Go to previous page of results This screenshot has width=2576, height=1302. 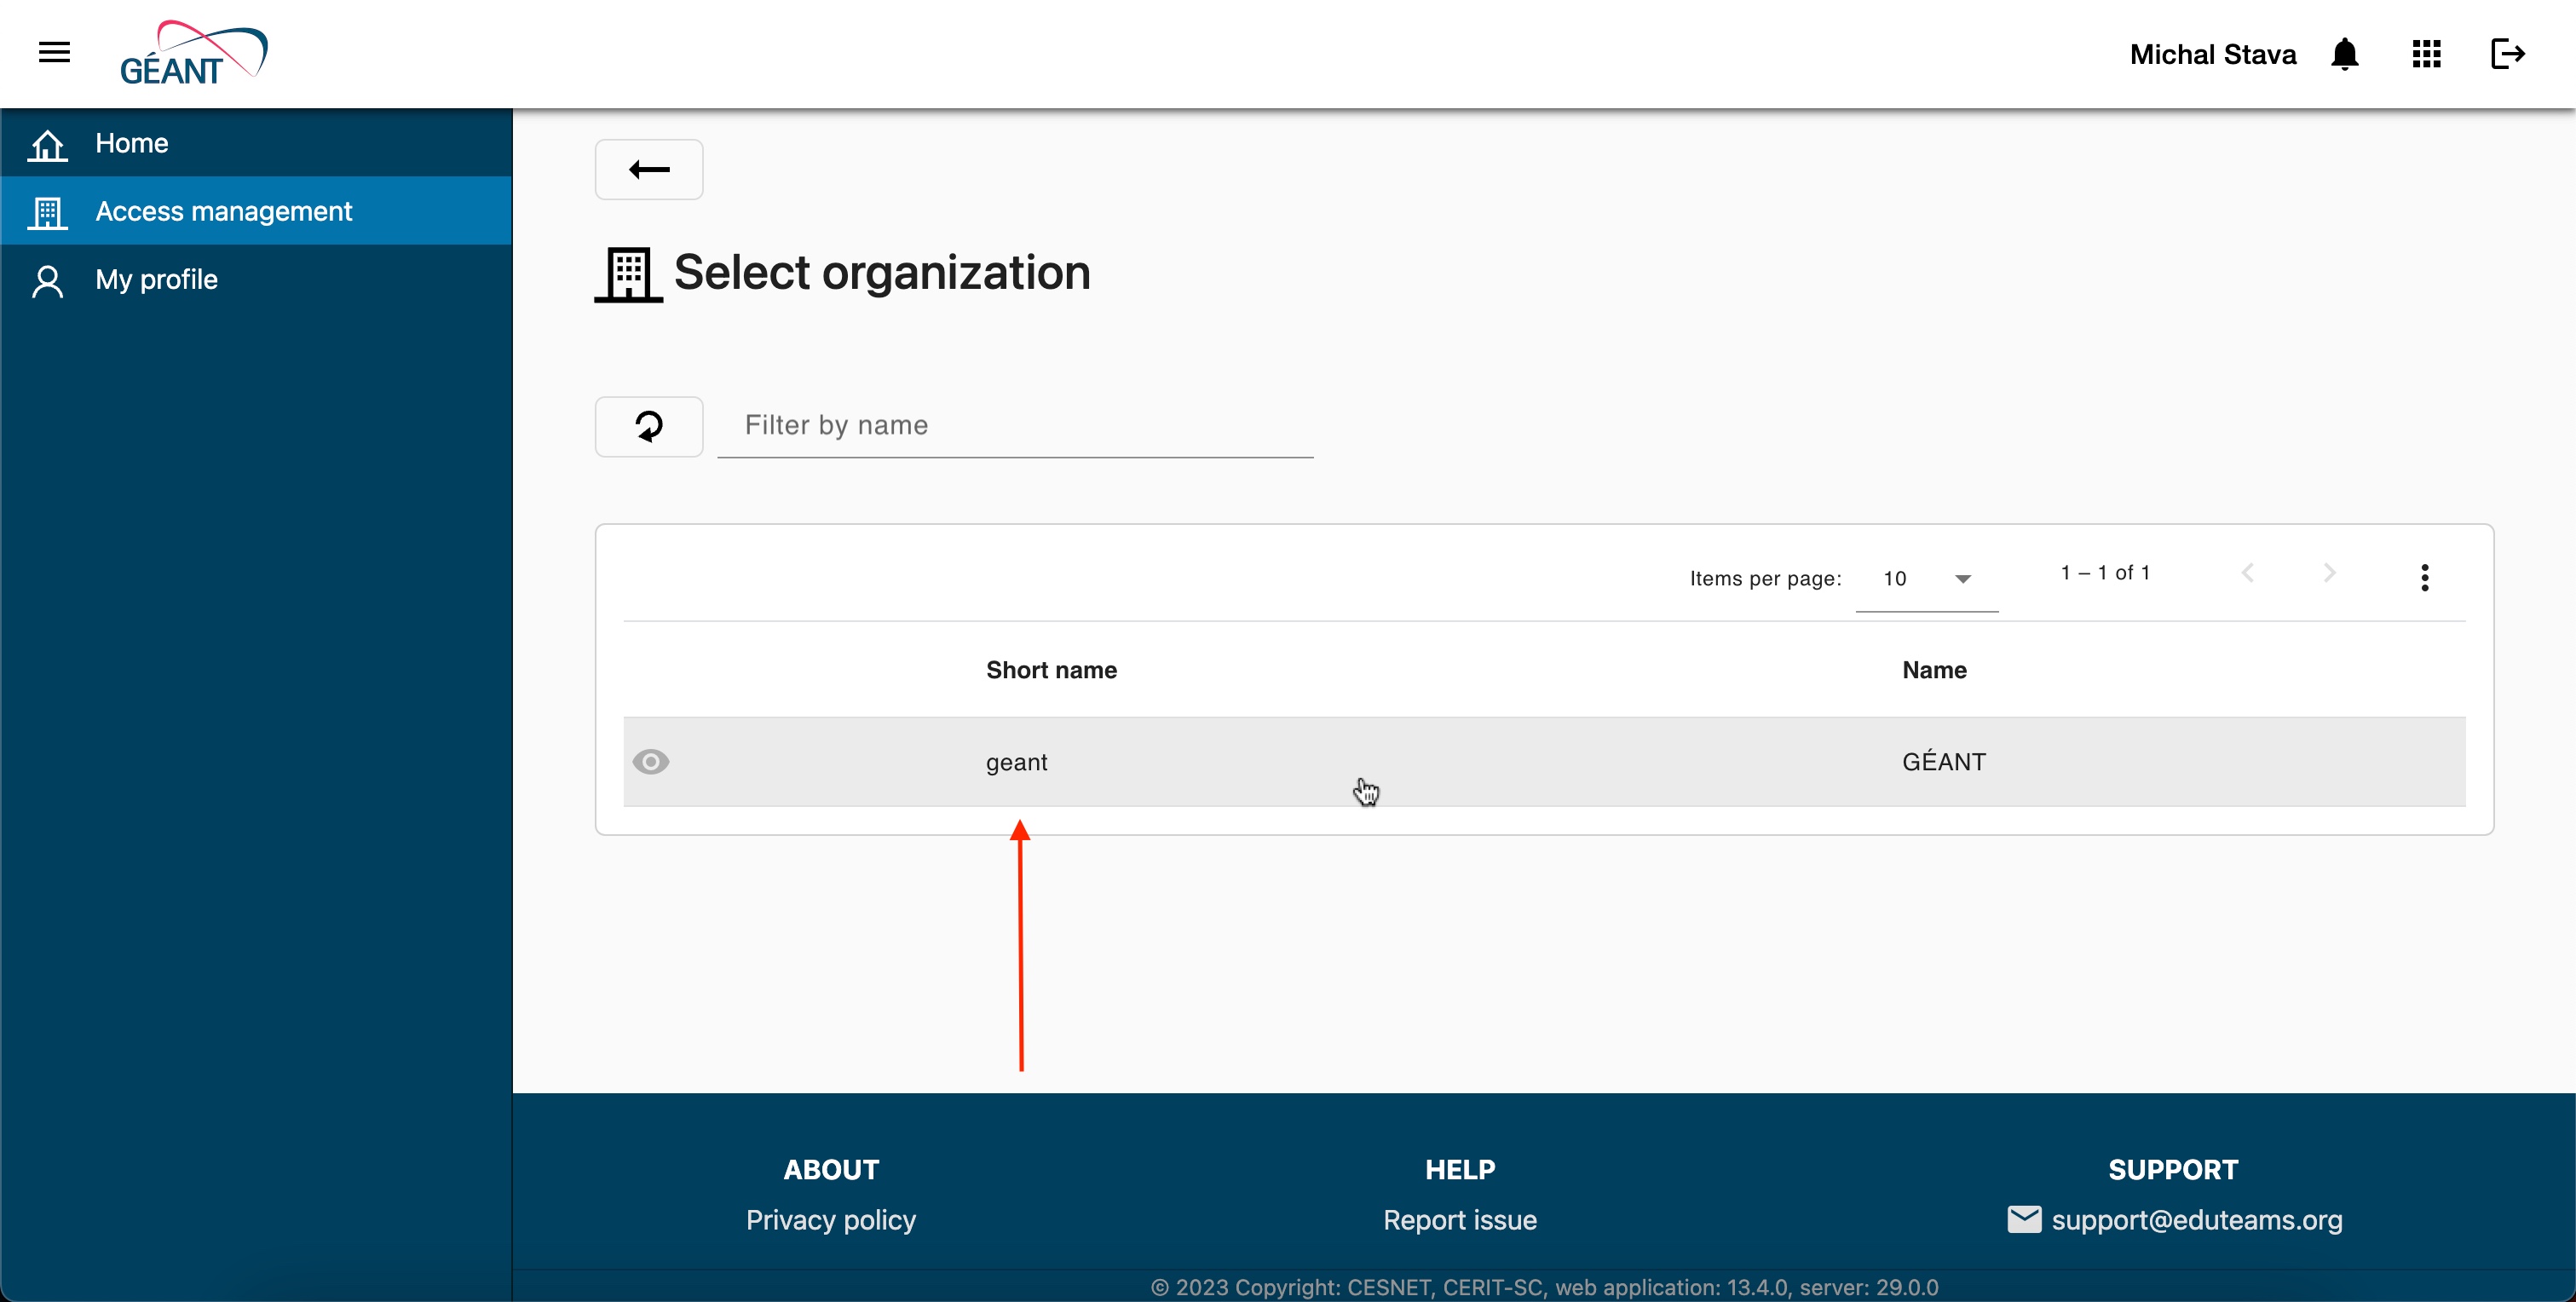pyautogui.click(x=2247, y=572)
